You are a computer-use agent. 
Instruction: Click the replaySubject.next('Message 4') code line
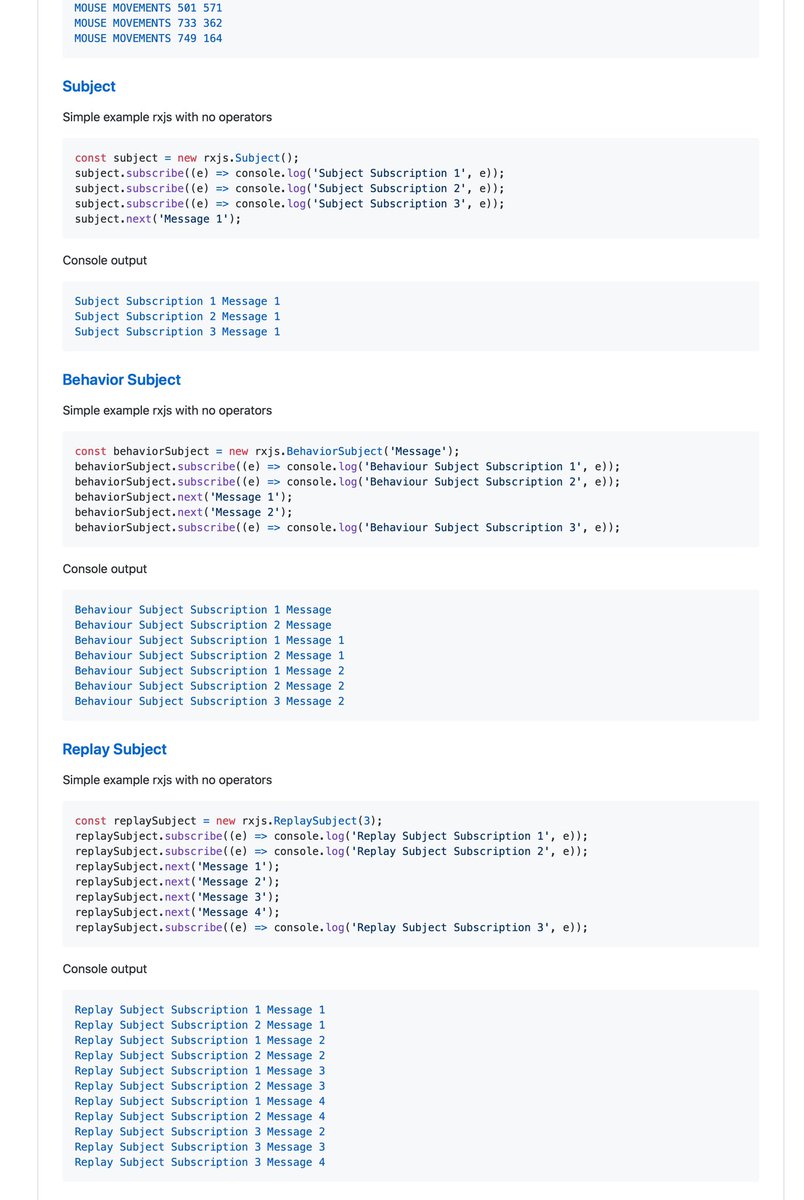coord(177,912)
